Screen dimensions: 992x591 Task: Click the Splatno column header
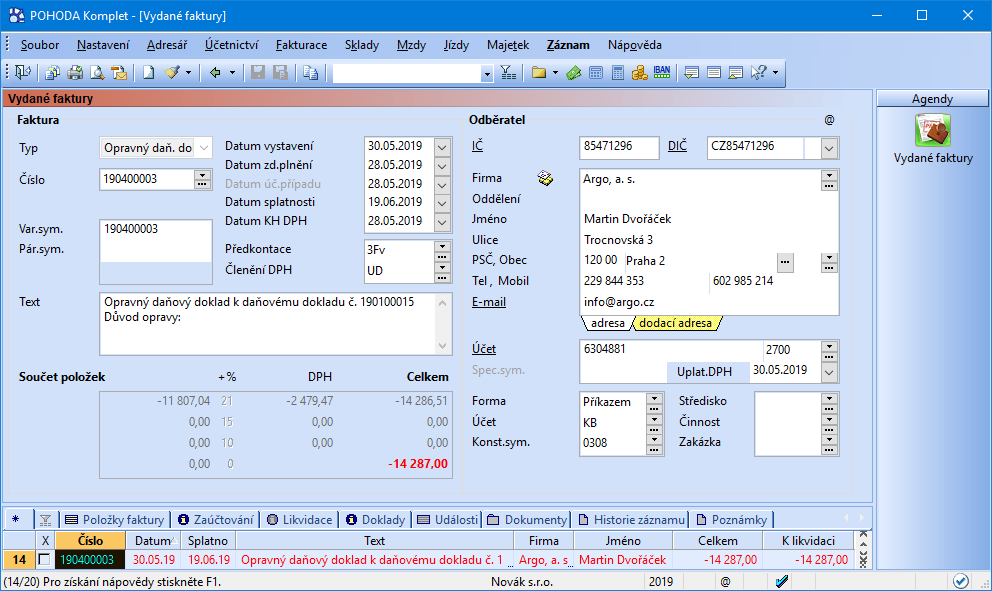208,540
